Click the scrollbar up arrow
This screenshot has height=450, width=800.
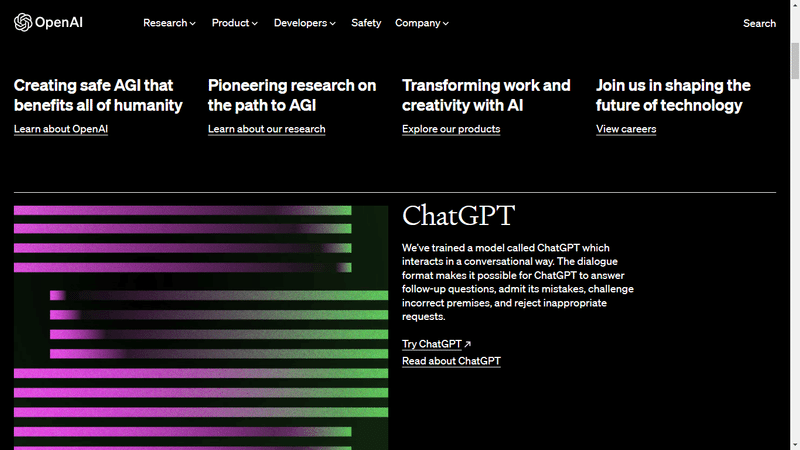click(x=795, y=4)
